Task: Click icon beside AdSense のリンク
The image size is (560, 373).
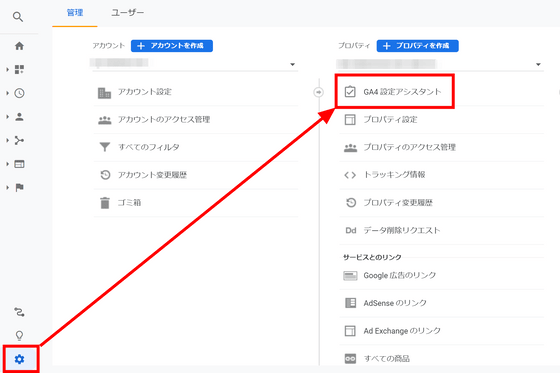Action: tap(350, 303)
